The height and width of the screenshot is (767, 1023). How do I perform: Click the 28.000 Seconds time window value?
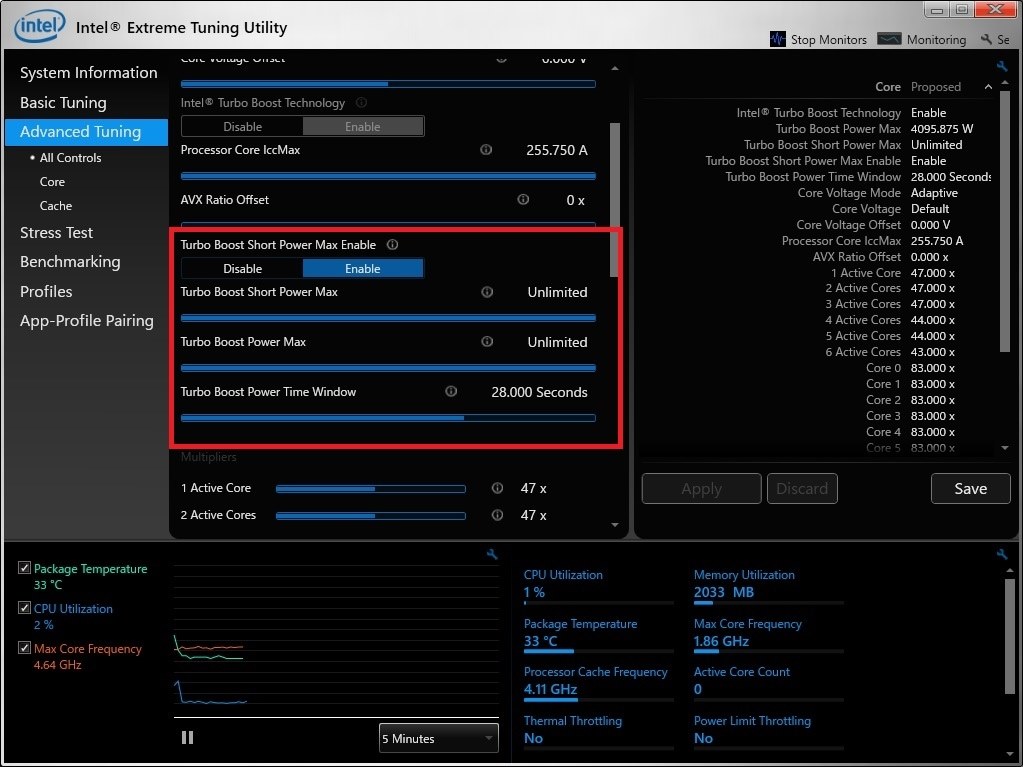[x=539, y=392]
